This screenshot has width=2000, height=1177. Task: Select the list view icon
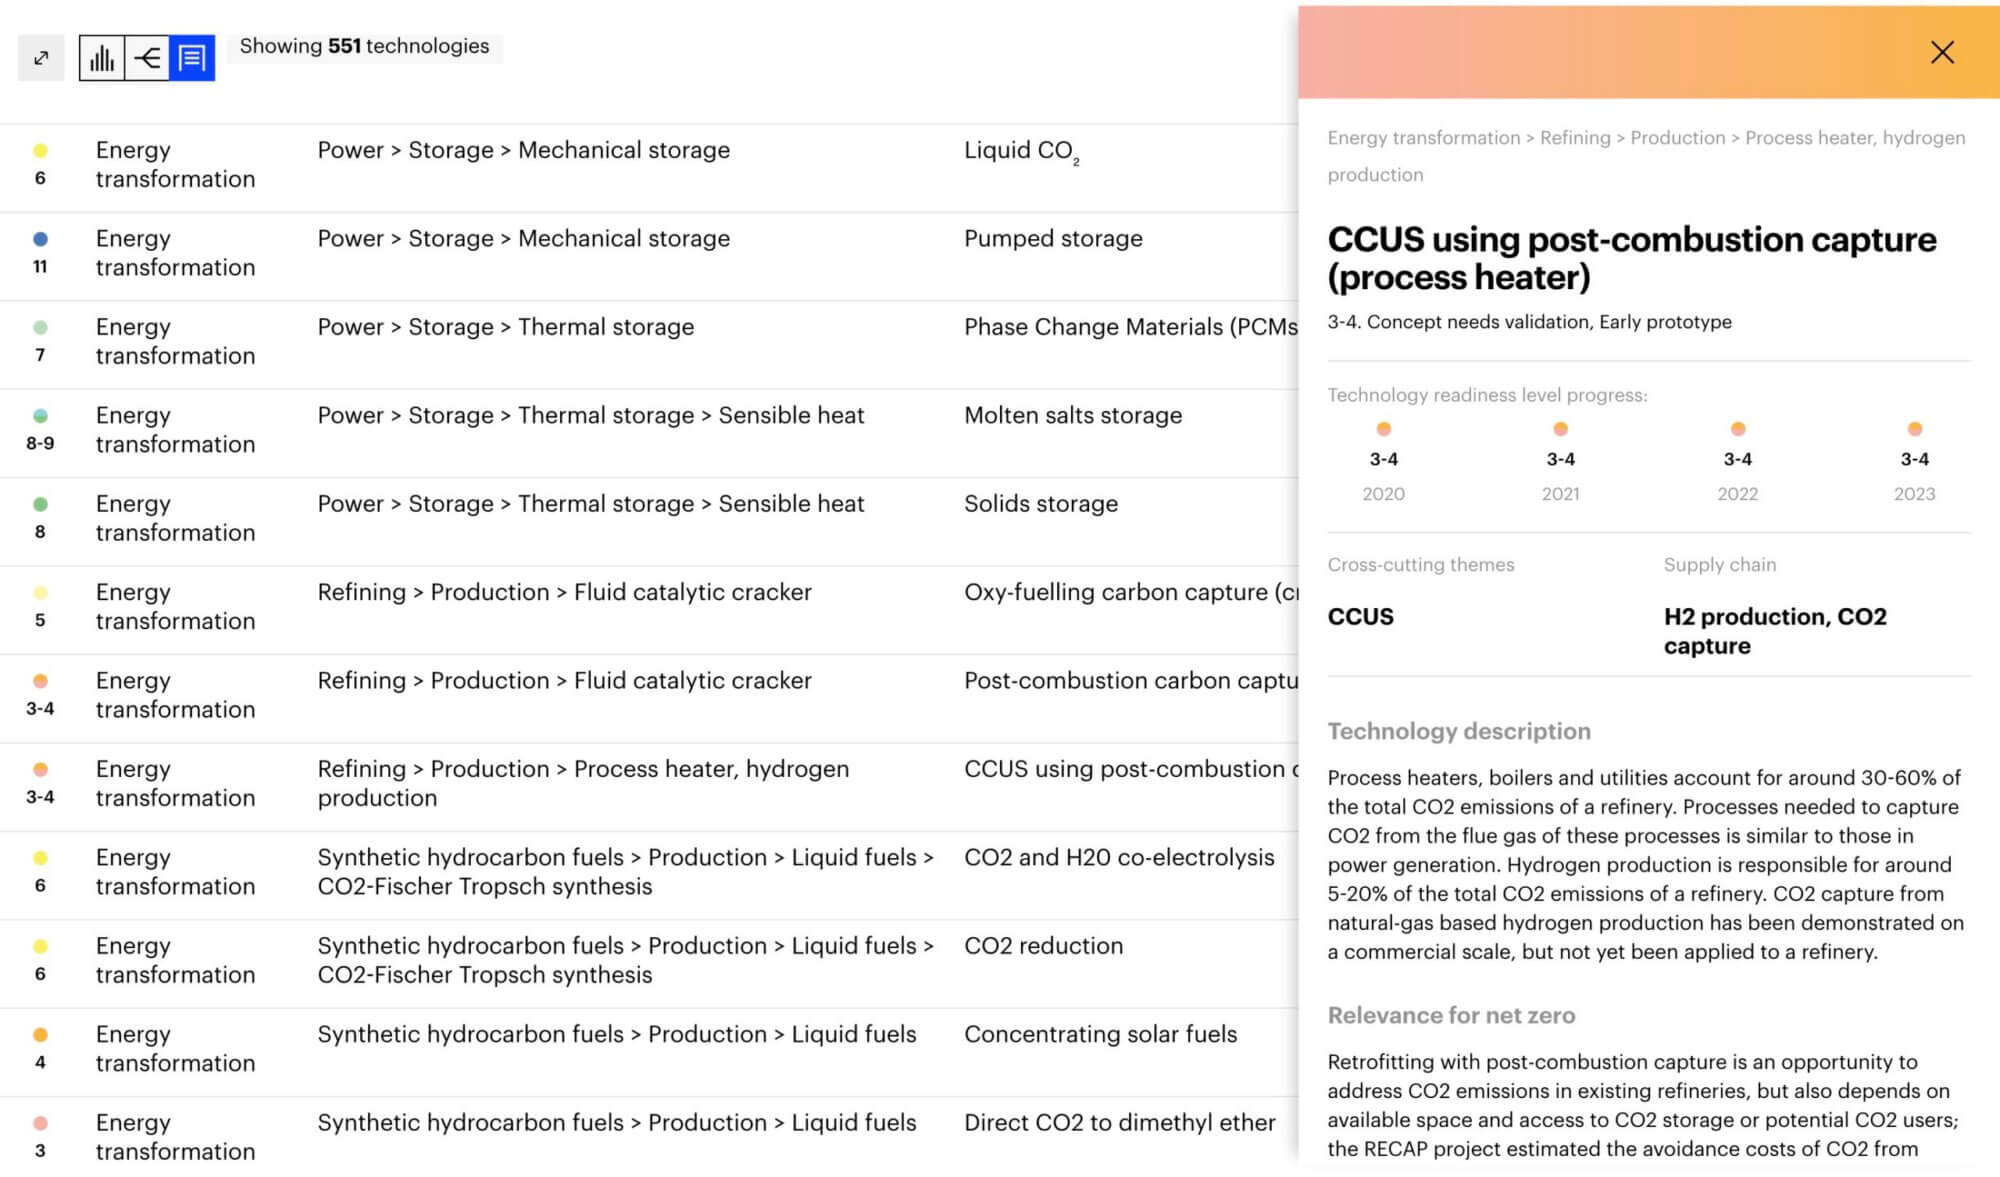pos(192,58)
